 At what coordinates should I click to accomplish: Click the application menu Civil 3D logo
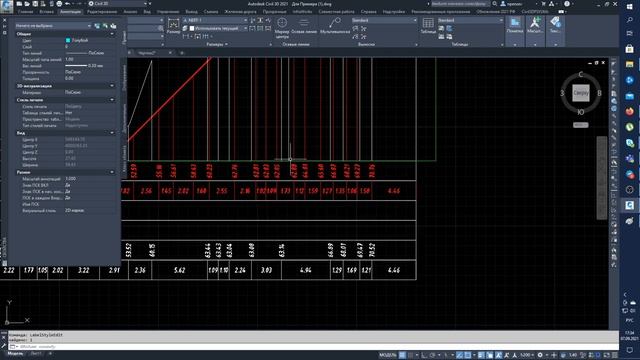point(7,6)
